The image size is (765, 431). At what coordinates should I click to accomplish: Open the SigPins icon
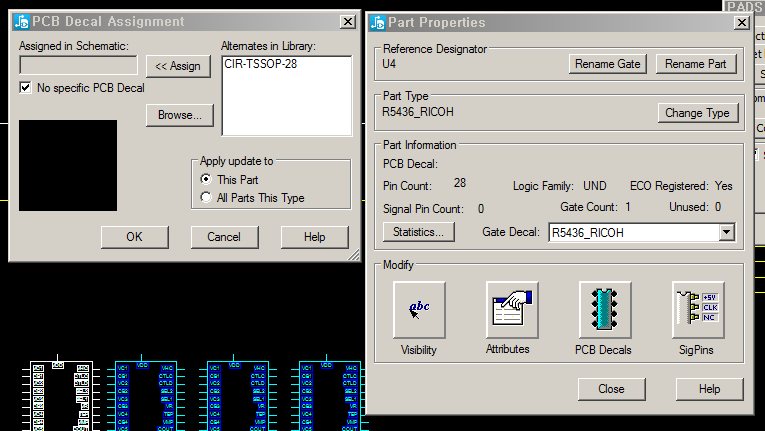pyautogui.click(x=697, y=309)
